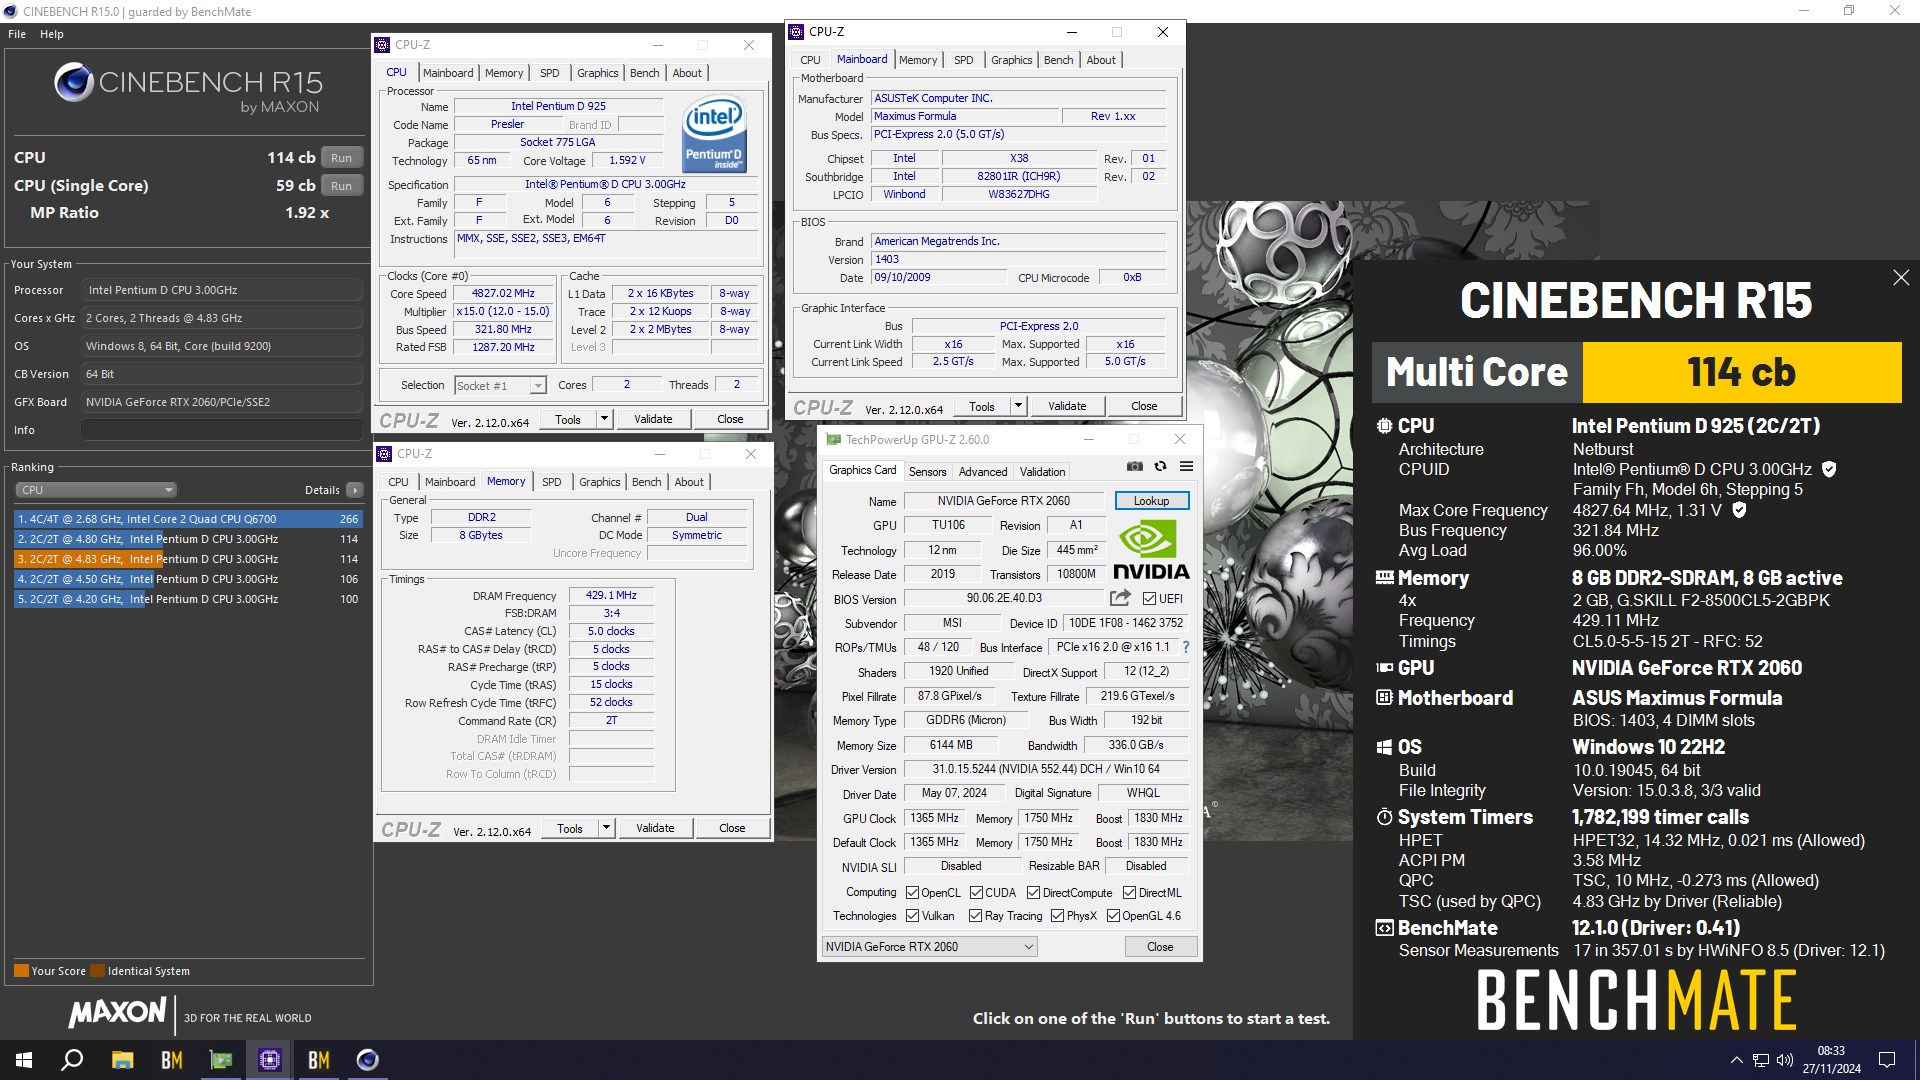Select the Core 2 Quad Q6700 ranking row
Image resolution: width=1920 pixels, height=1080 pixels.
point(188,519)
